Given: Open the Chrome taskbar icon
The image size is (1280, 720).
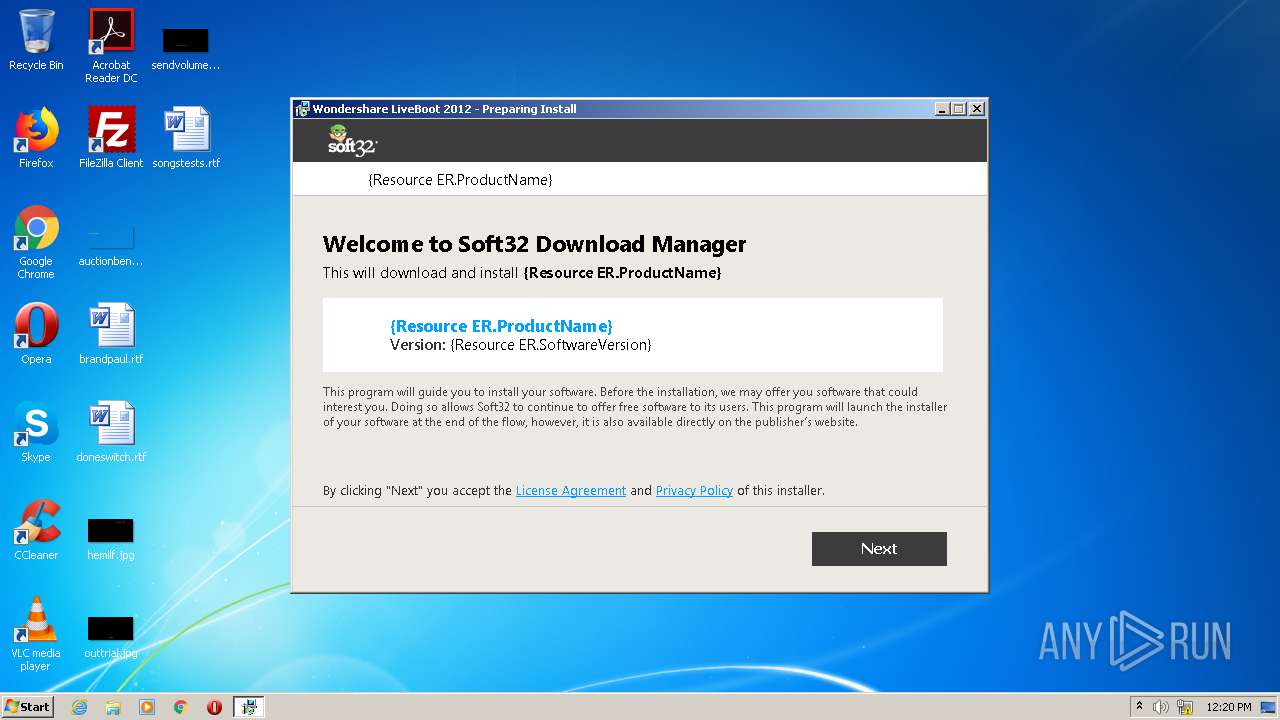Looking at the screenshot, I should tap(181, 707).
